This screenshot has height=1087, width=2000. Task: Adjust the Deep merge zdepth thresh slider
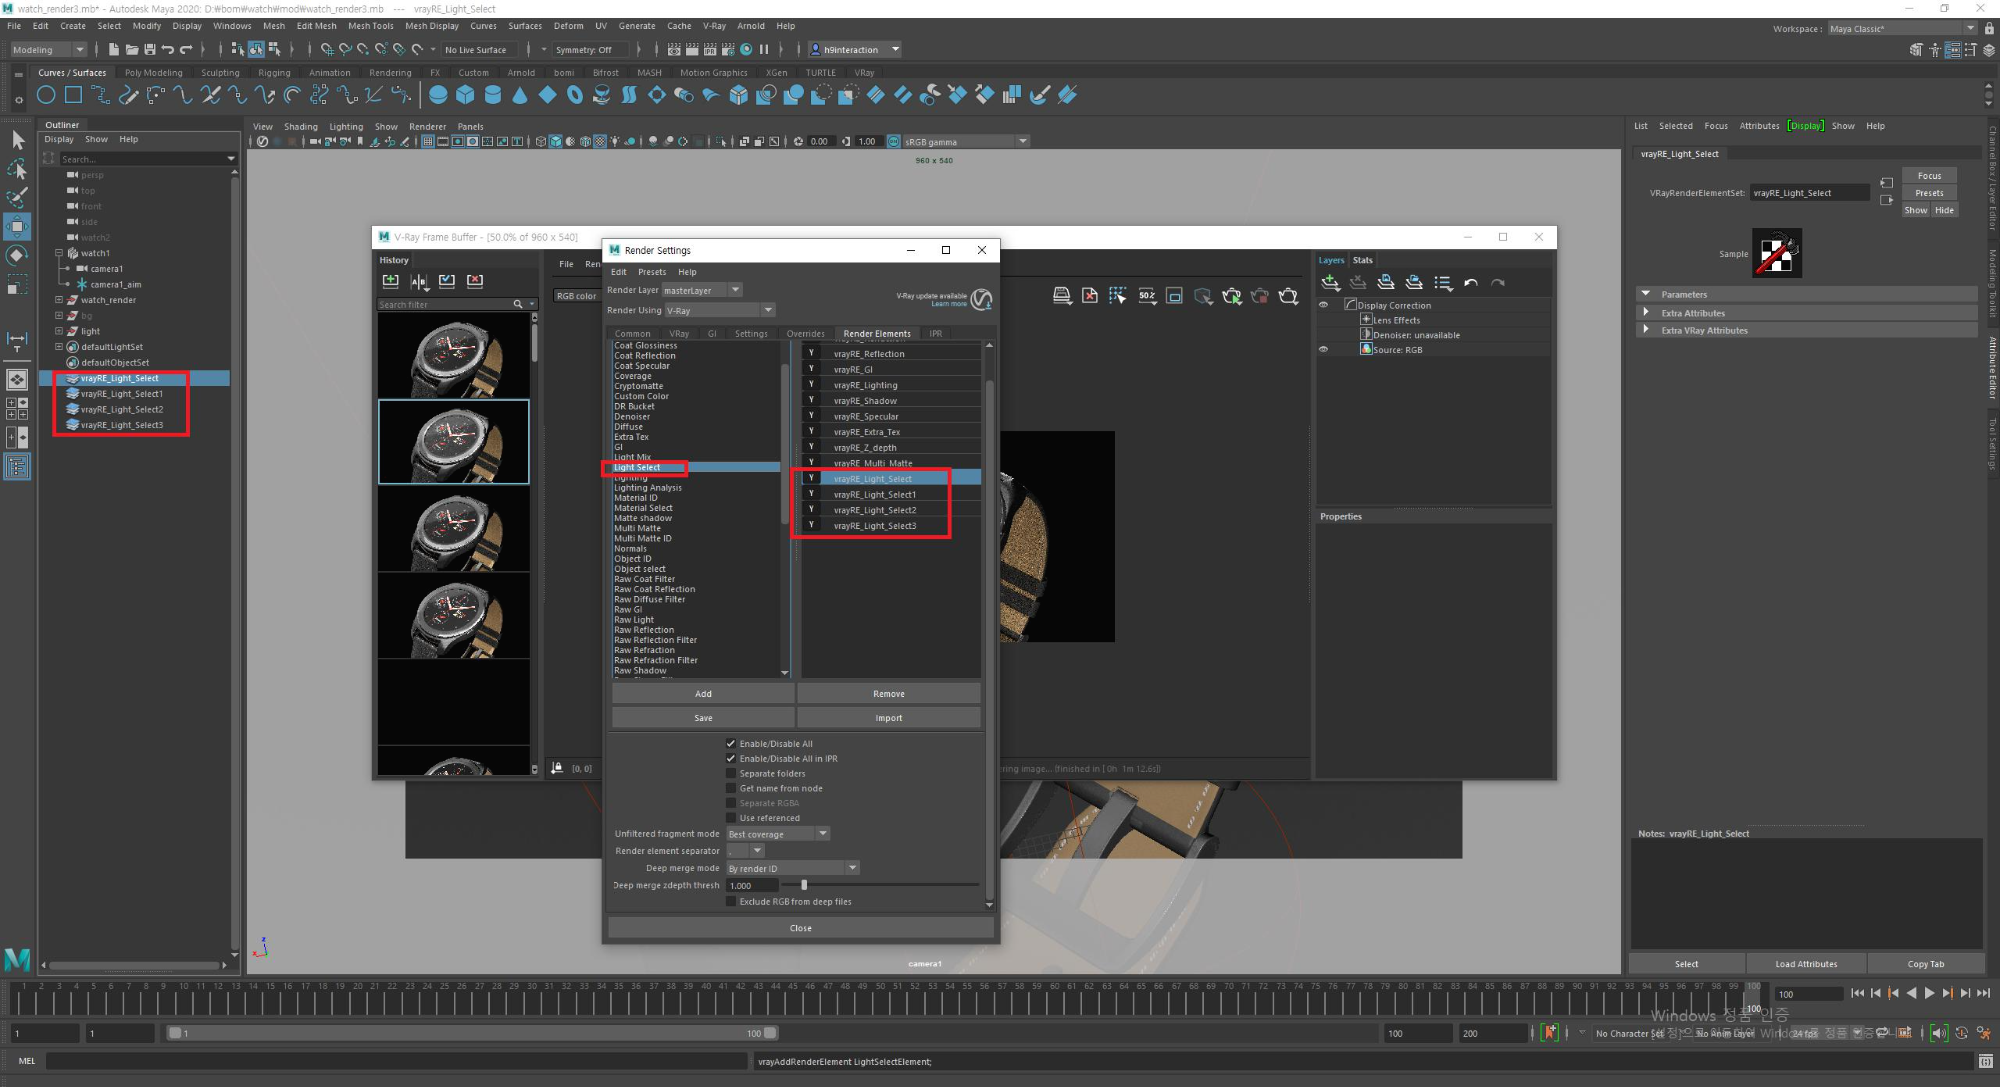click(804, 885)
